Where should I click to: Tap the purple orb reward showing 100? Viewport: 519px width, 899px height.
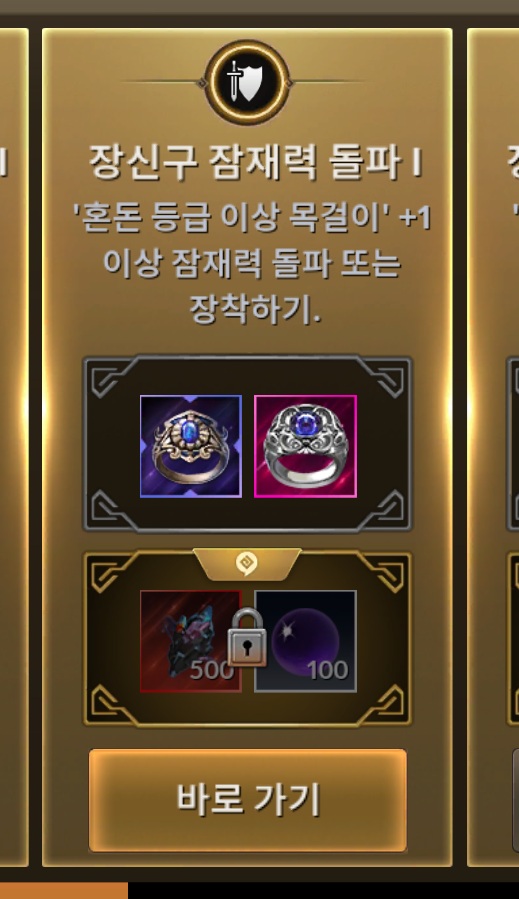pyautogui.click(x=305, y=641)
